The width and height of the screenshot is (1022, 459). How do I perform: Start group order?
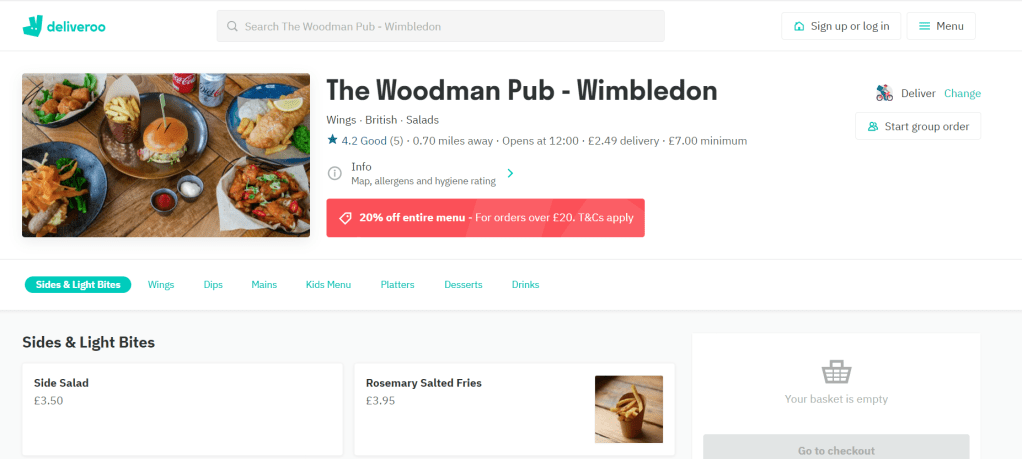(918, 126)
